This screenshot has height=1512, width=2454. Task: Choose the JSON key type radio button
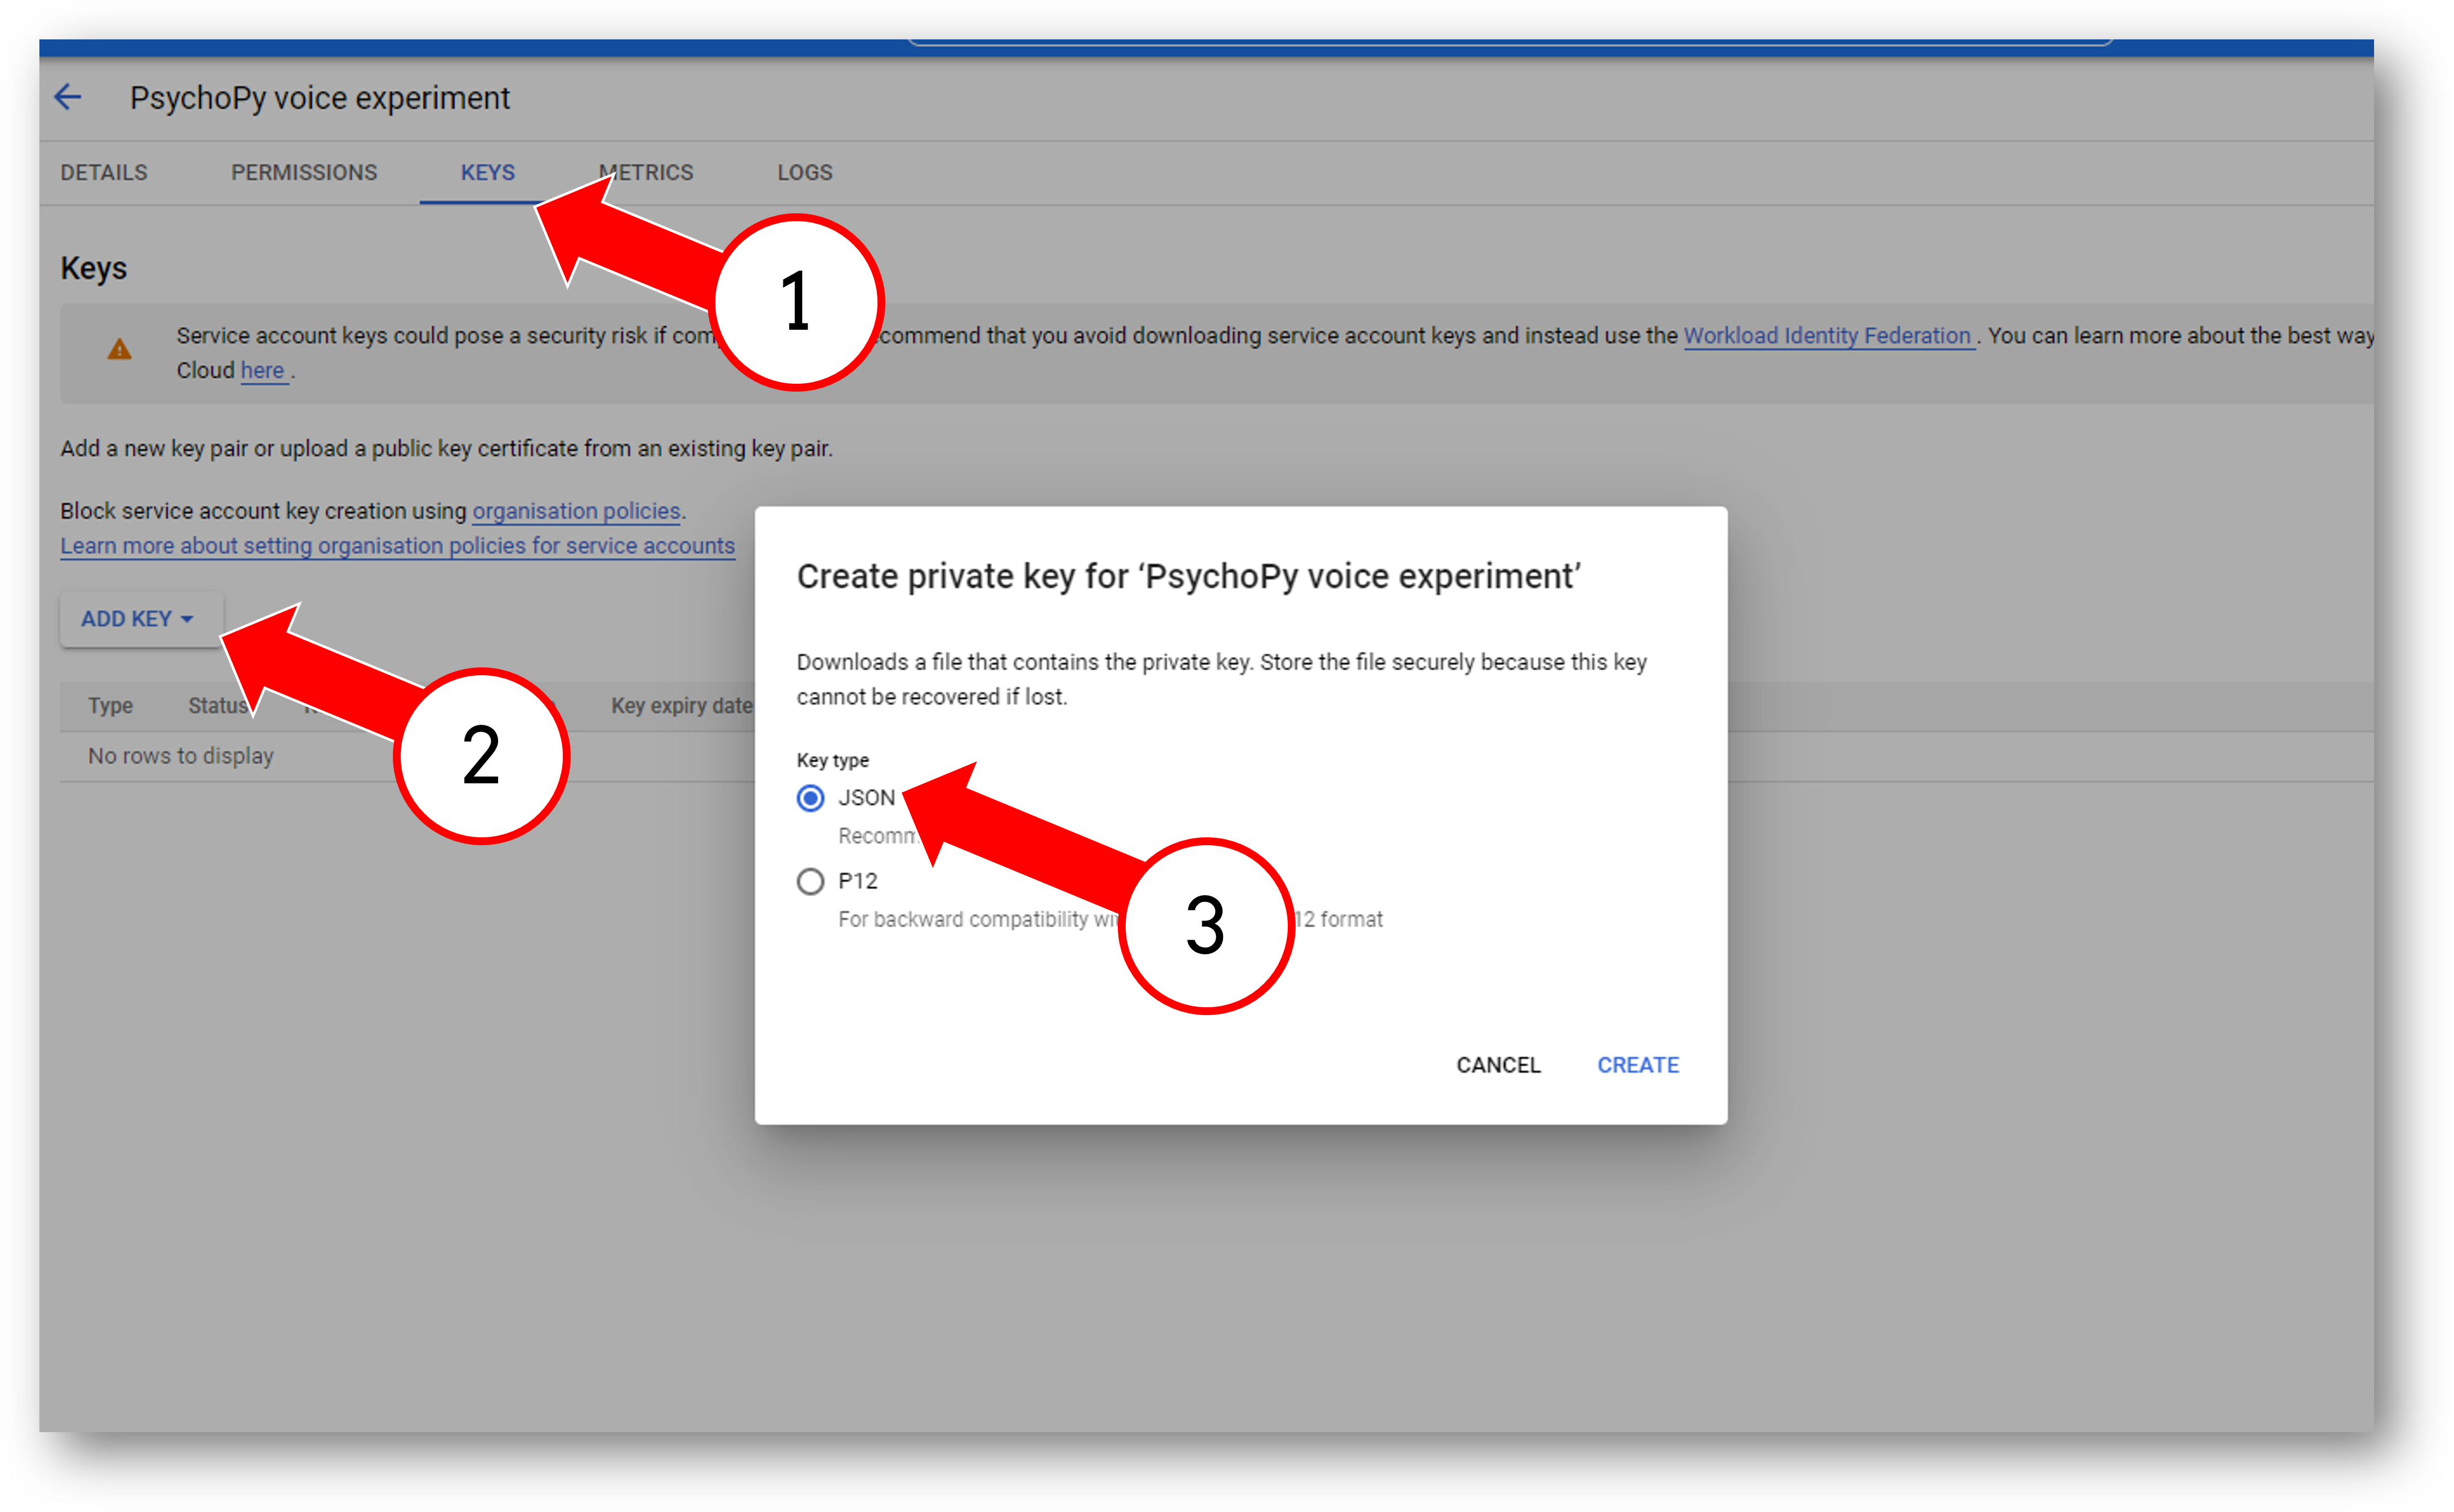coord(810,798)
